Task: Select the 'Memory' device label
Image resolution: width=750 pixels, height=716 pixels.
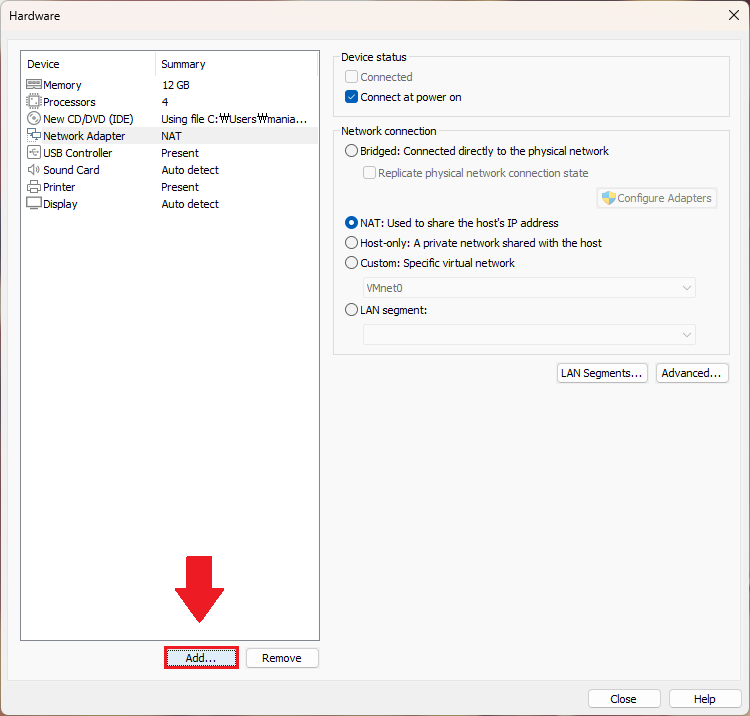Action: click(x=62, y=85)
